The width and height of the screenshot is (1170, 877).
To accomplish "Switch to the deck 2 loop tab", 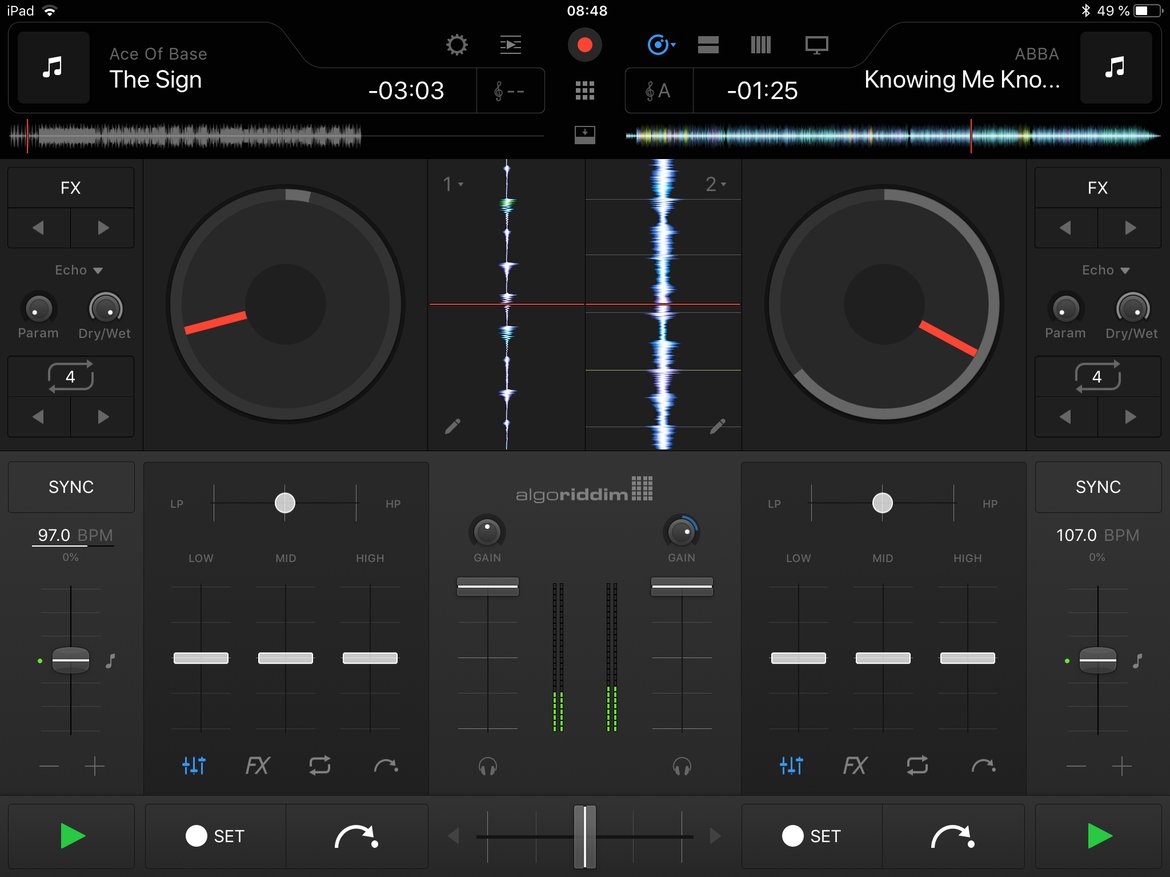I will pyautogui.click(x=918, y=765).
